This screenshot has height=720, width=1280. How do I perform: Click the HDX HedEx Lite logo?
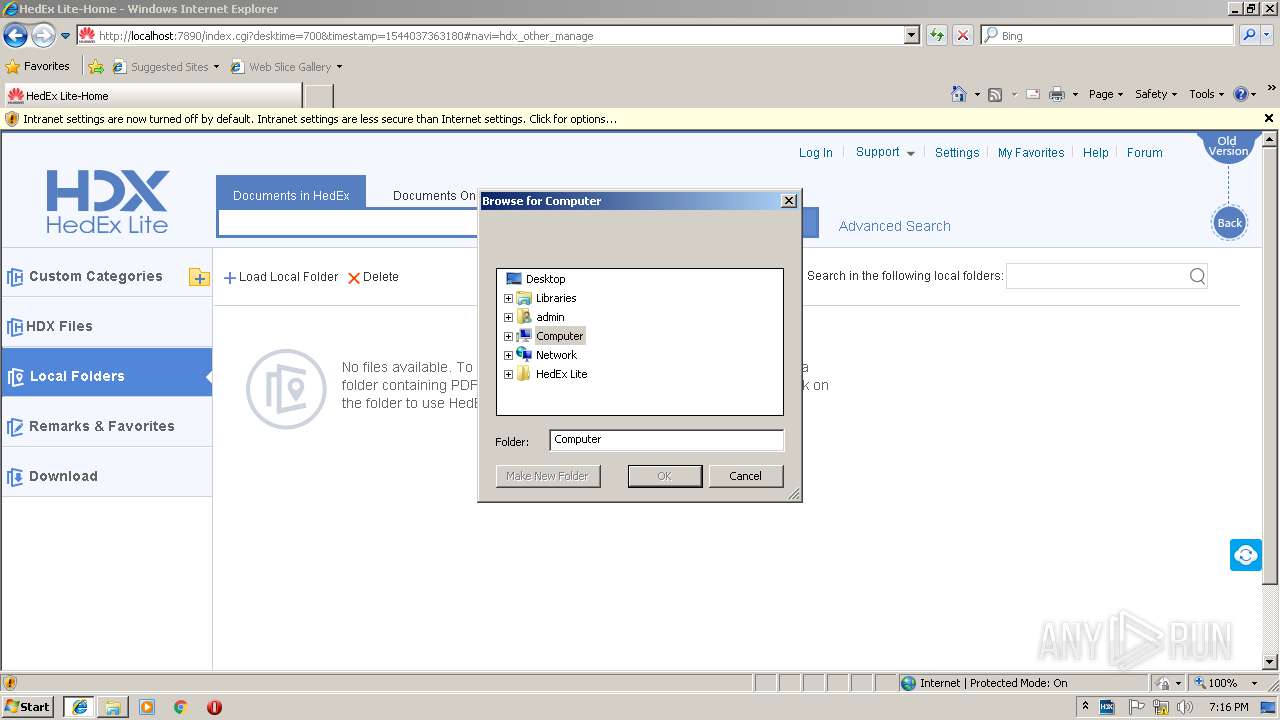107,201
